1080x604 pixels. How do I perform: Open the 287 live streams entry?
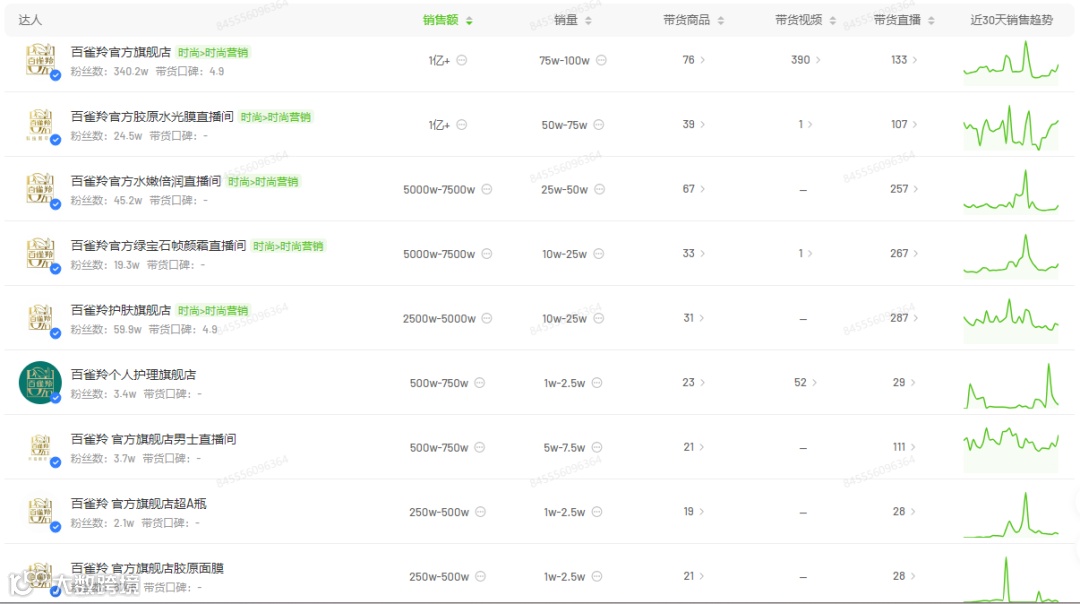pyautogui.click(x=904, y=318)
